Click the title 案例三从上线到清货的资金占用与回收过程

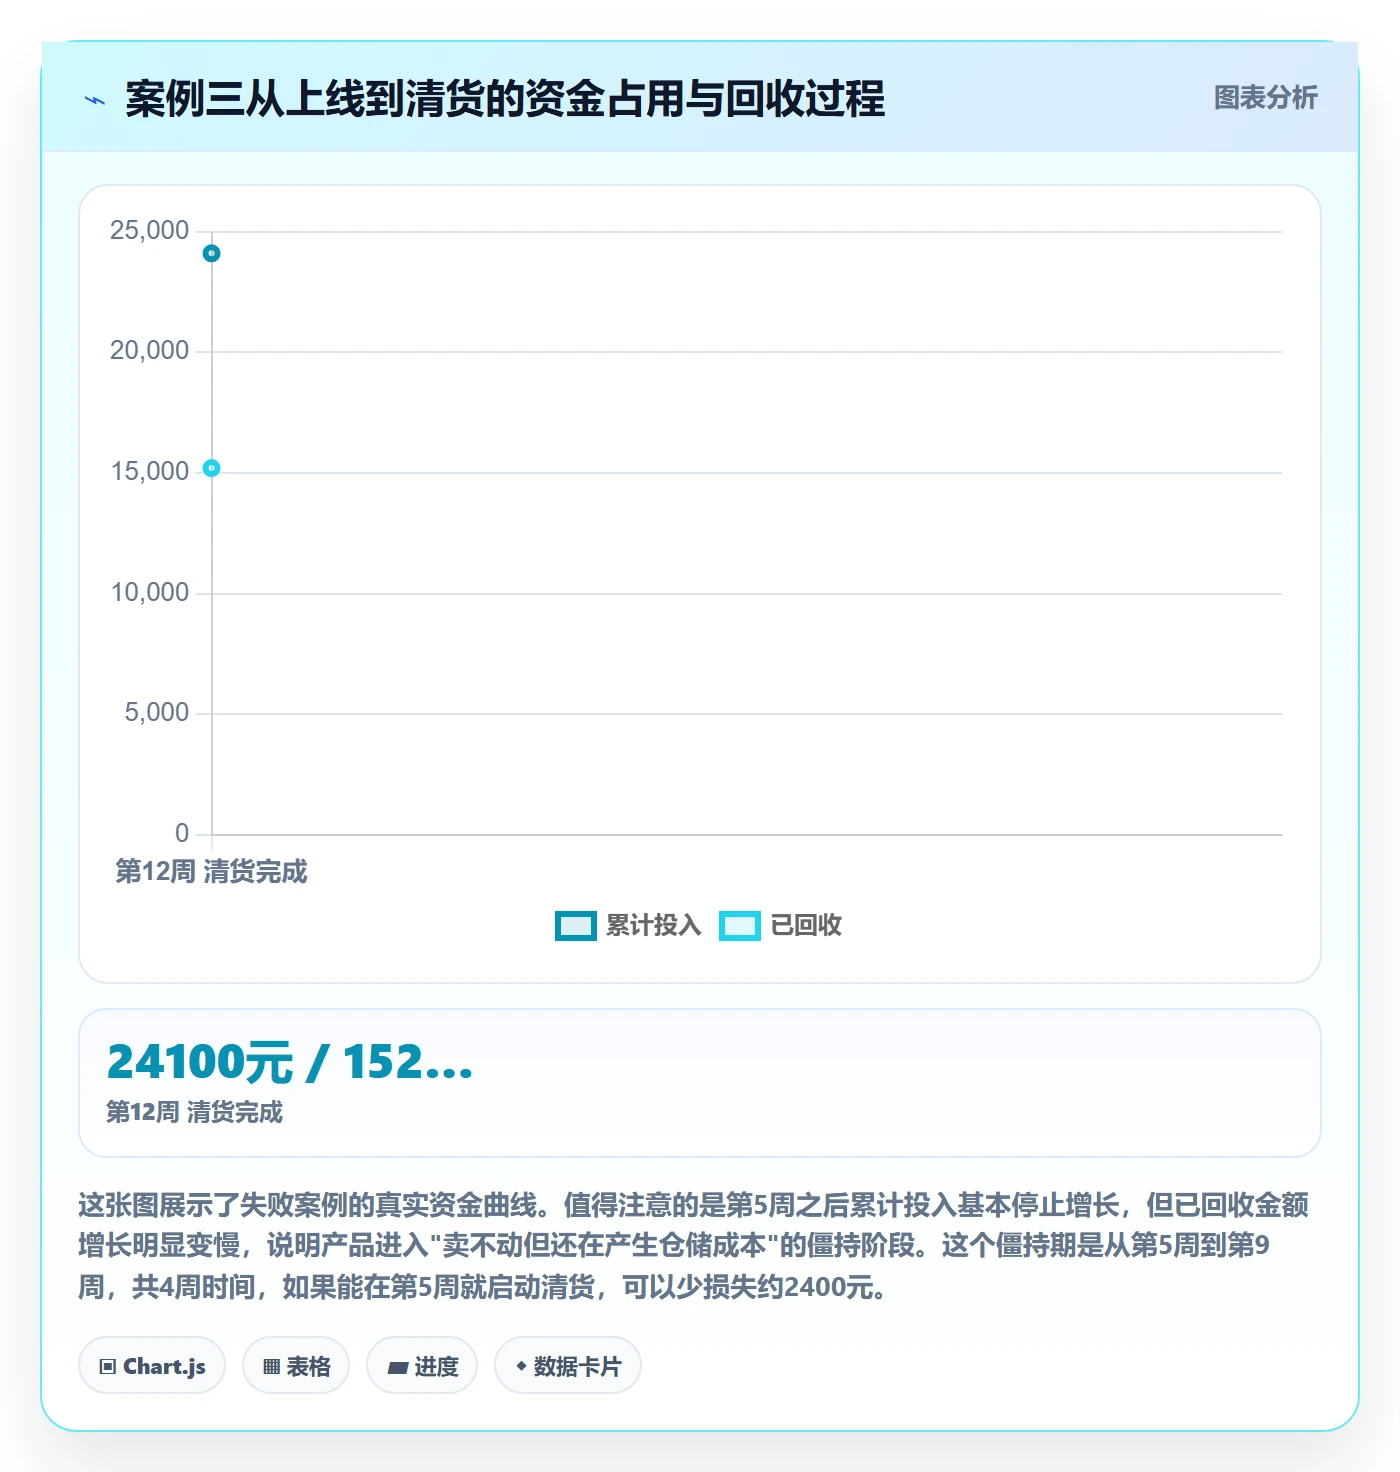pos(505,99)
